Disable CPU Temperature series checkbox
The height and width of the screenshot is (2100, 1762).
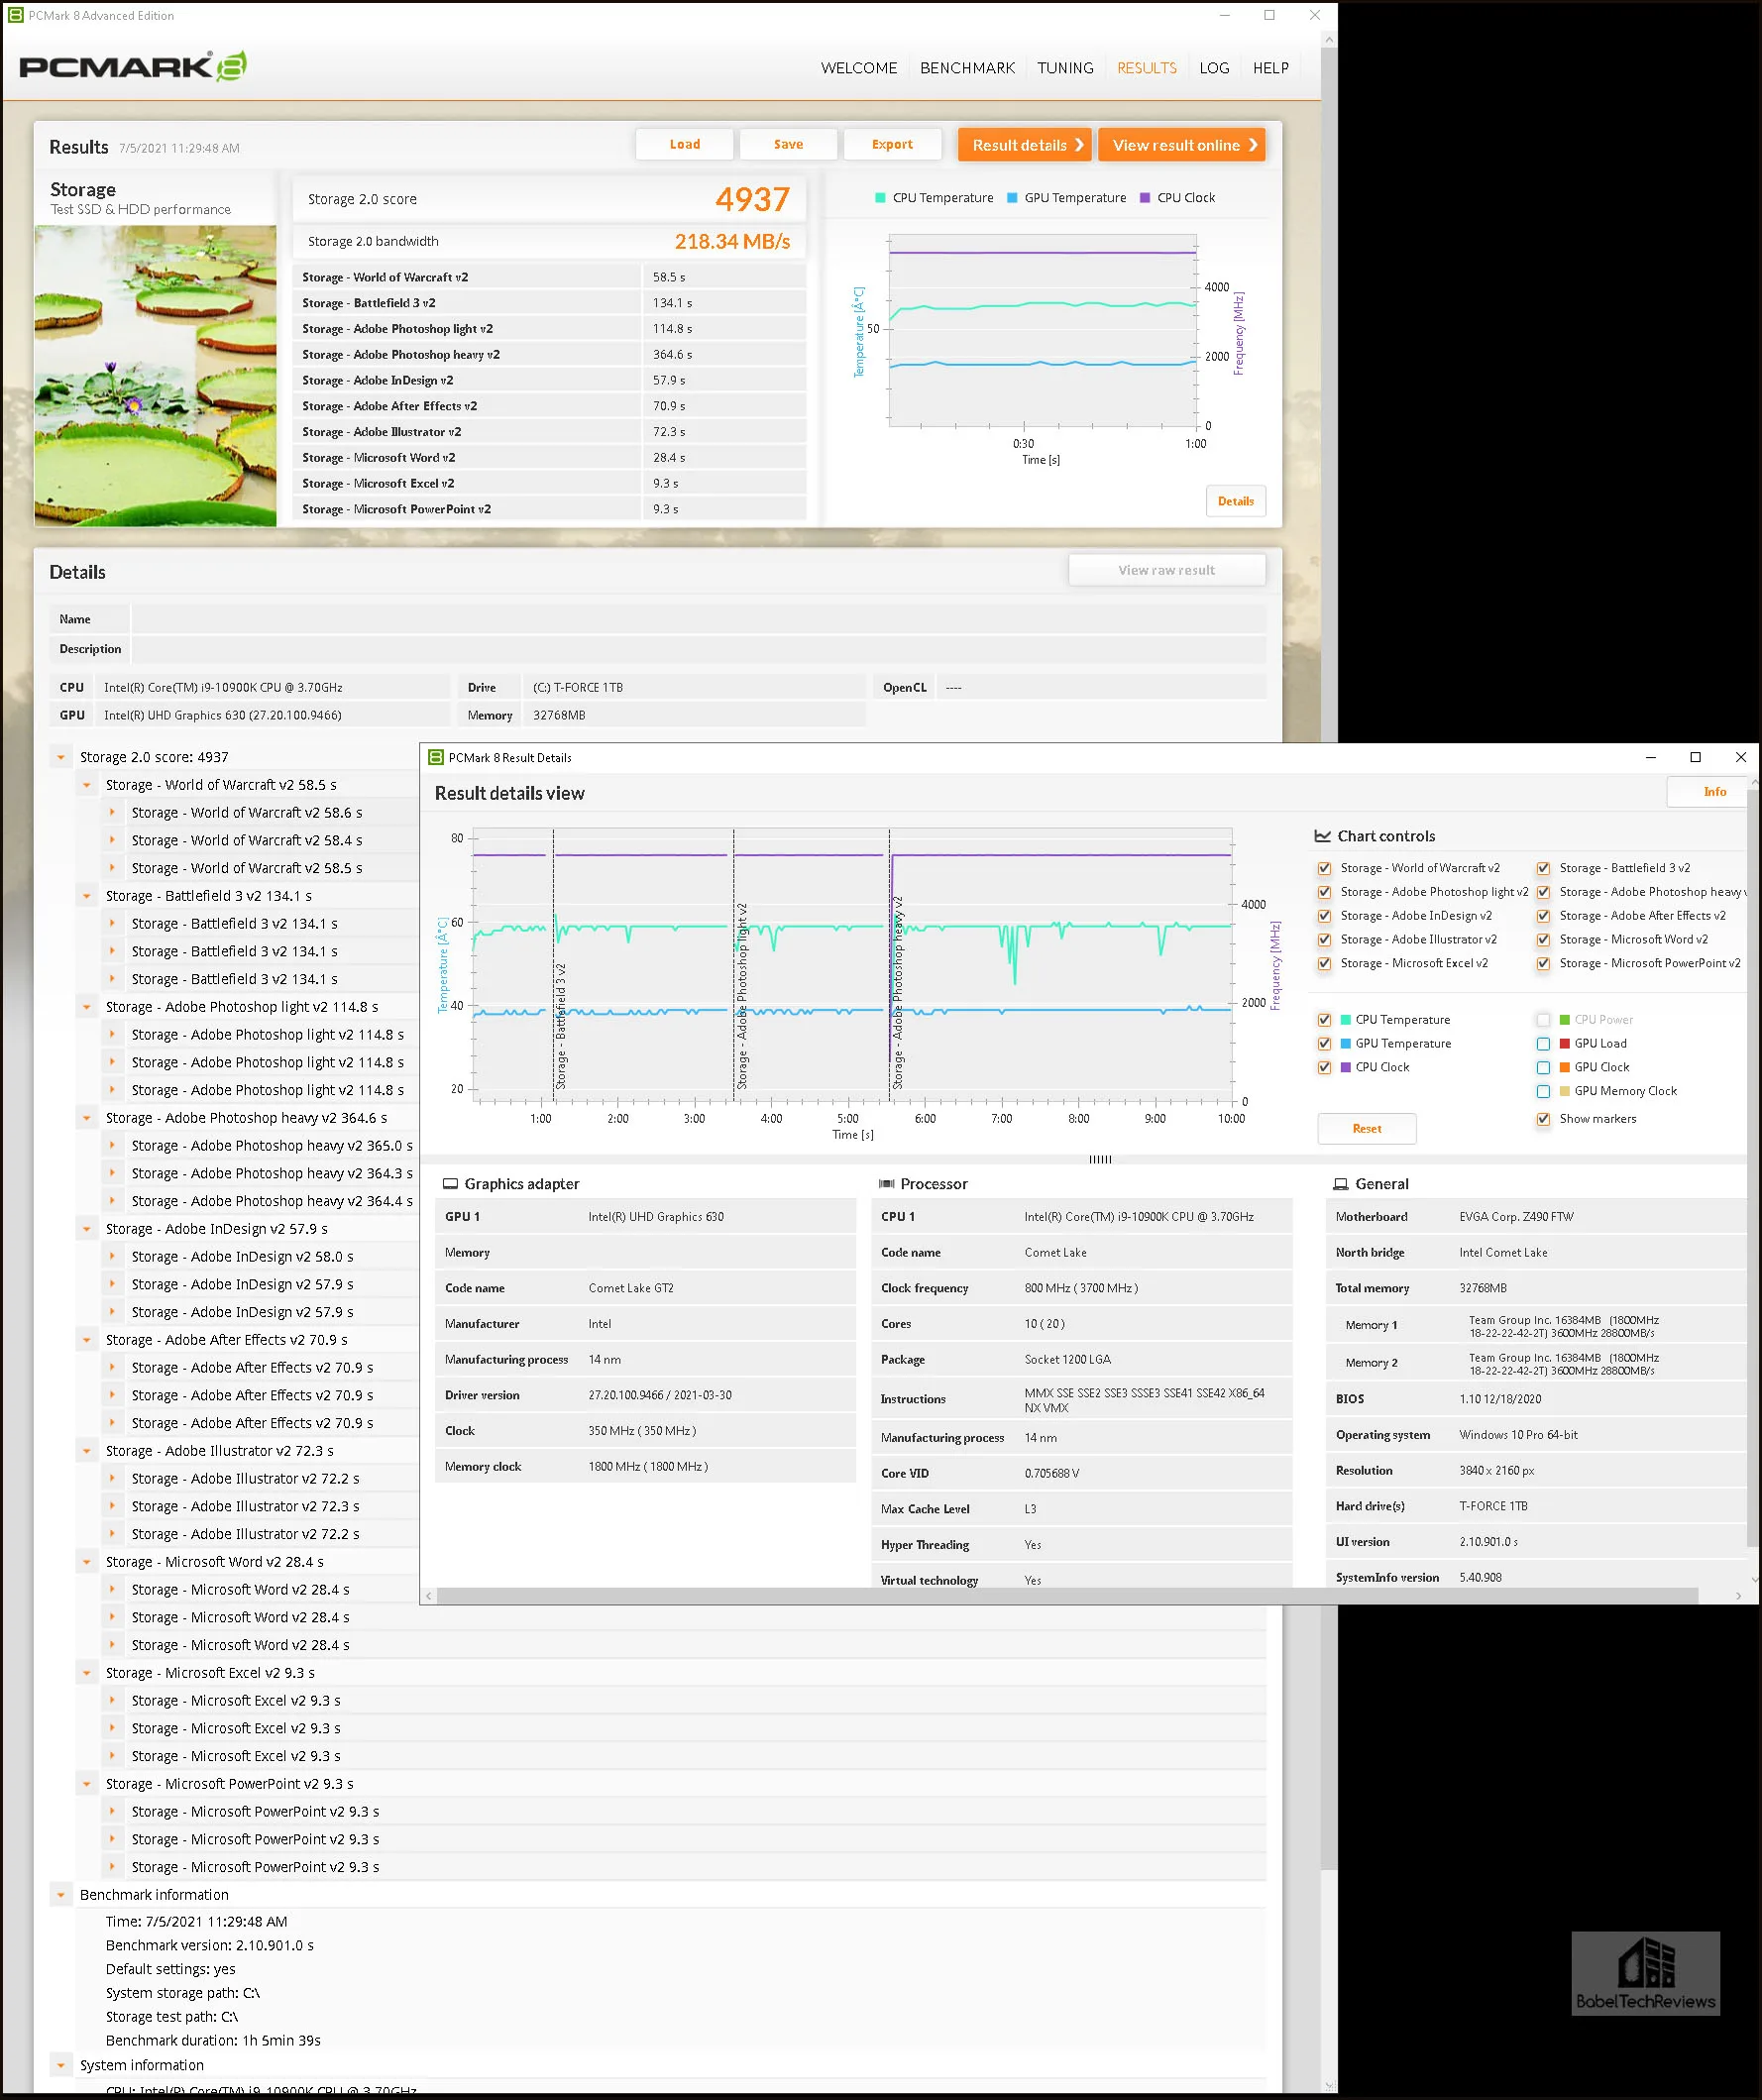click(x=1324, y=1020)
